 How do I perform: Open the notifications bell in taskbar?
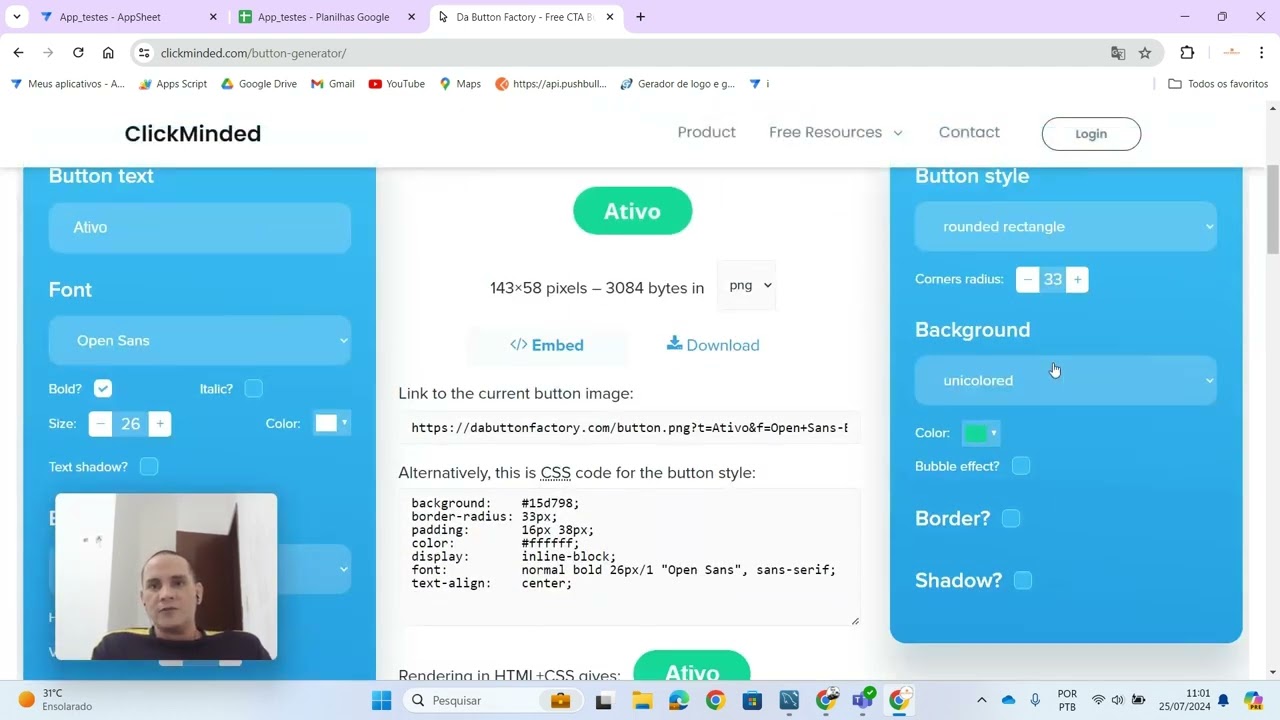pyautogui.click(x=1223, y=700)
